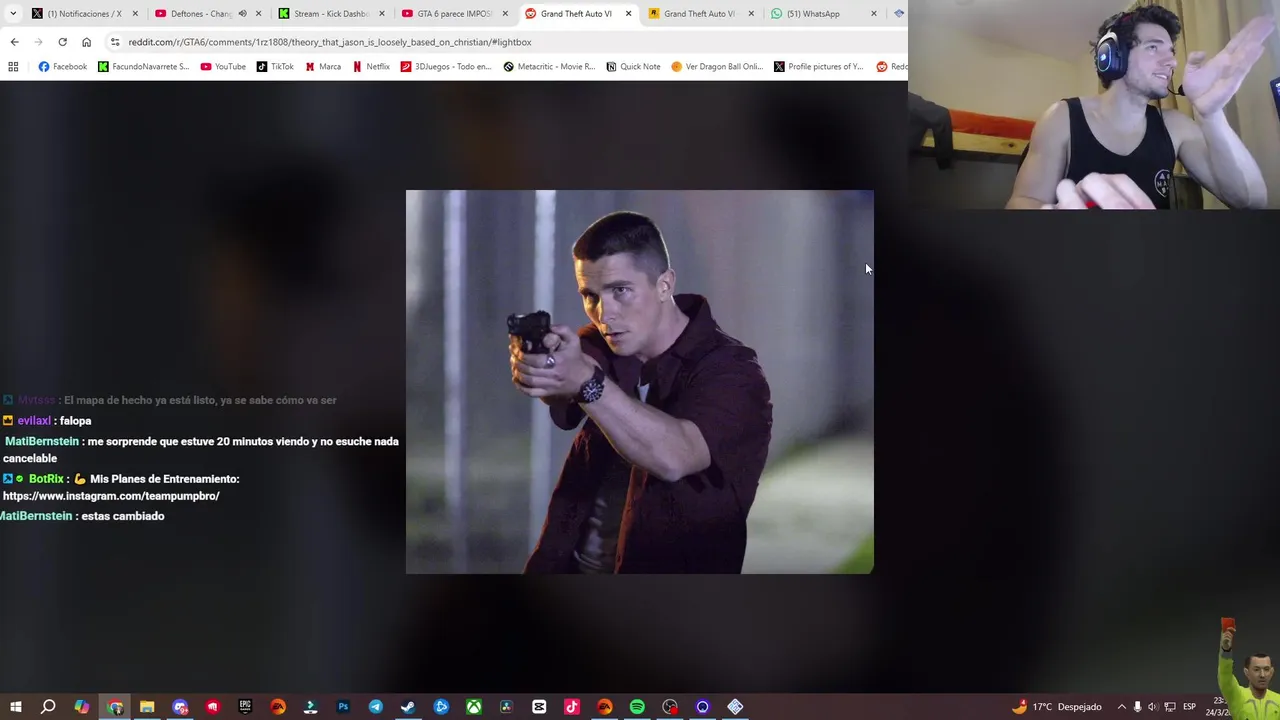Image resolution: width=1280 pixels, height=720 pixels.
Task: Switch the ESP keyboard language indicator
Action: 1189,707
